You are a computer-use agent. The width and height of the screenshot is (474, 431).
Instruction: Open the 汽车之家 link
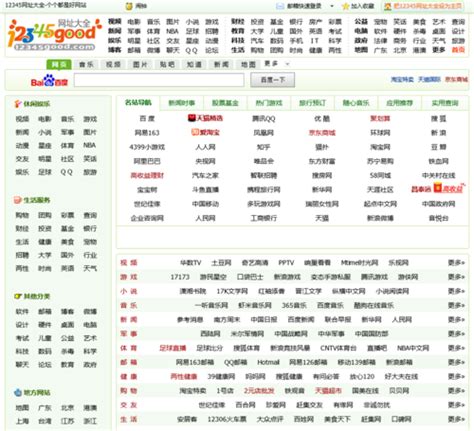click(205, 175)
